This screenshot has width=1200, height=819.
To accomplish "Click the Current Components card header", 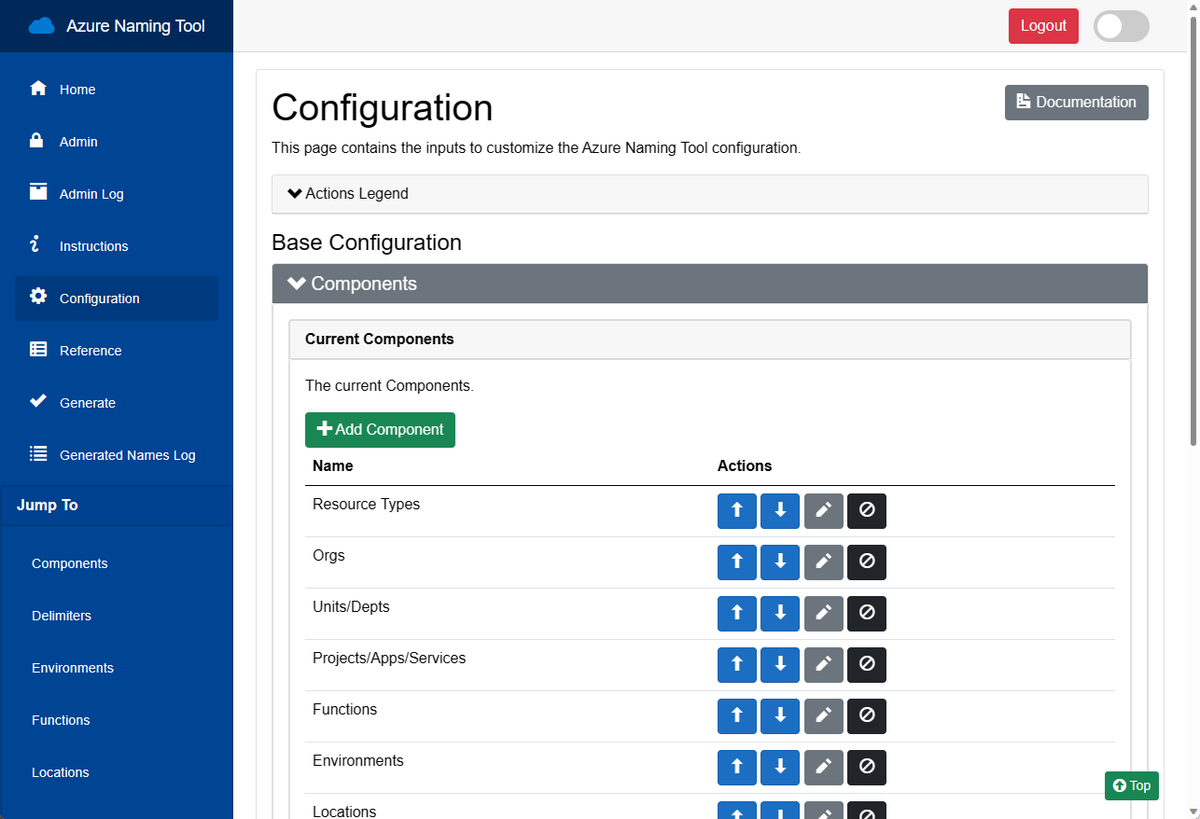I will [x=710, y=339].
